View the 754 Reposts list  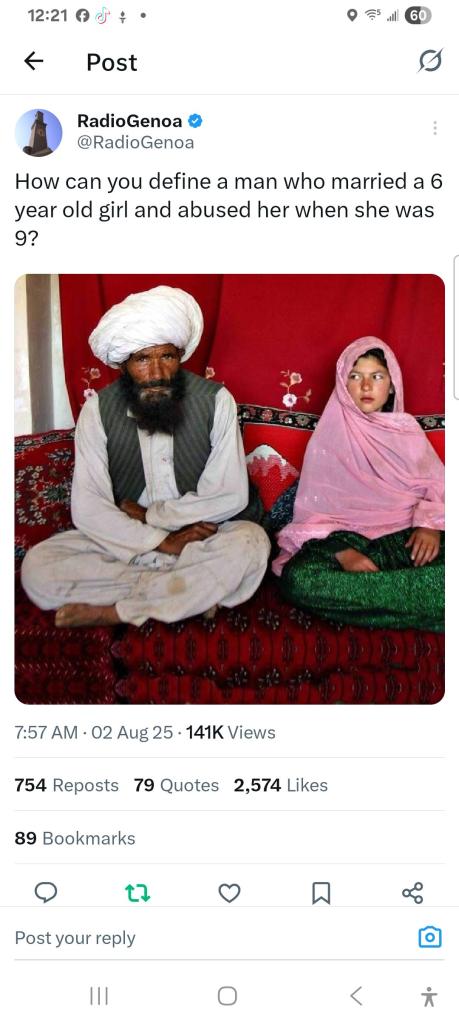67,785
